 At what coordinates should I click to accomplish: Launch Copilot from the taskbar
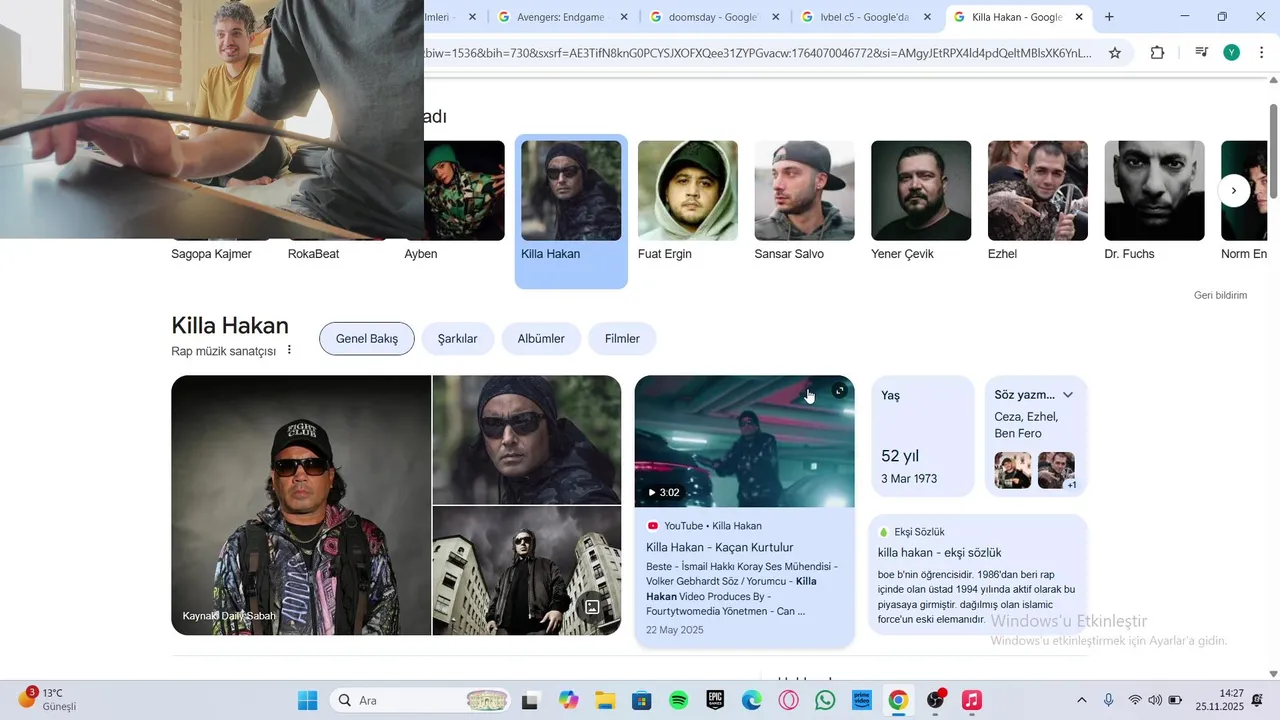coord(568,700)
